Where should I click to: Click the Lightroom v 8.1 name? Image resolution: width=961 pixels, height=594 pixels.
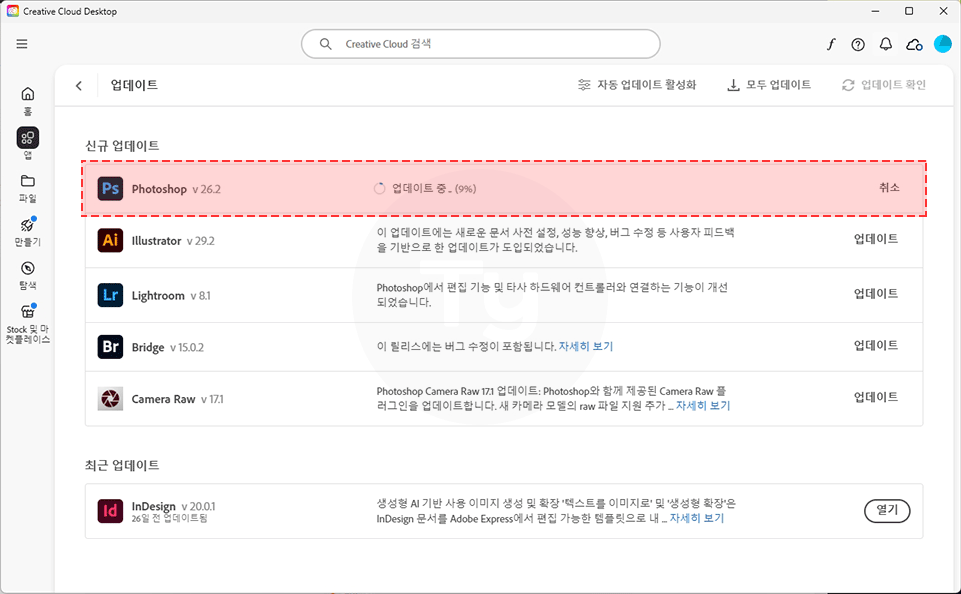click(x=171, y=295)
